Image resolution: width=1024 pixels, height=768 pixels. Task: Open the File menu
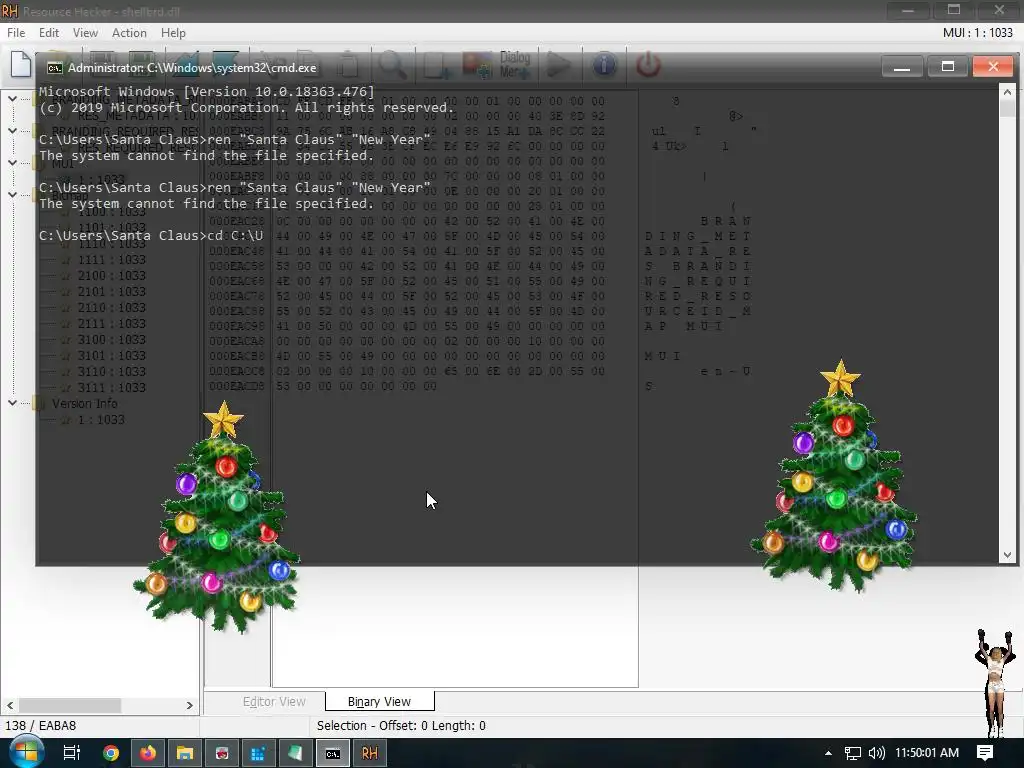click(16, 33)
